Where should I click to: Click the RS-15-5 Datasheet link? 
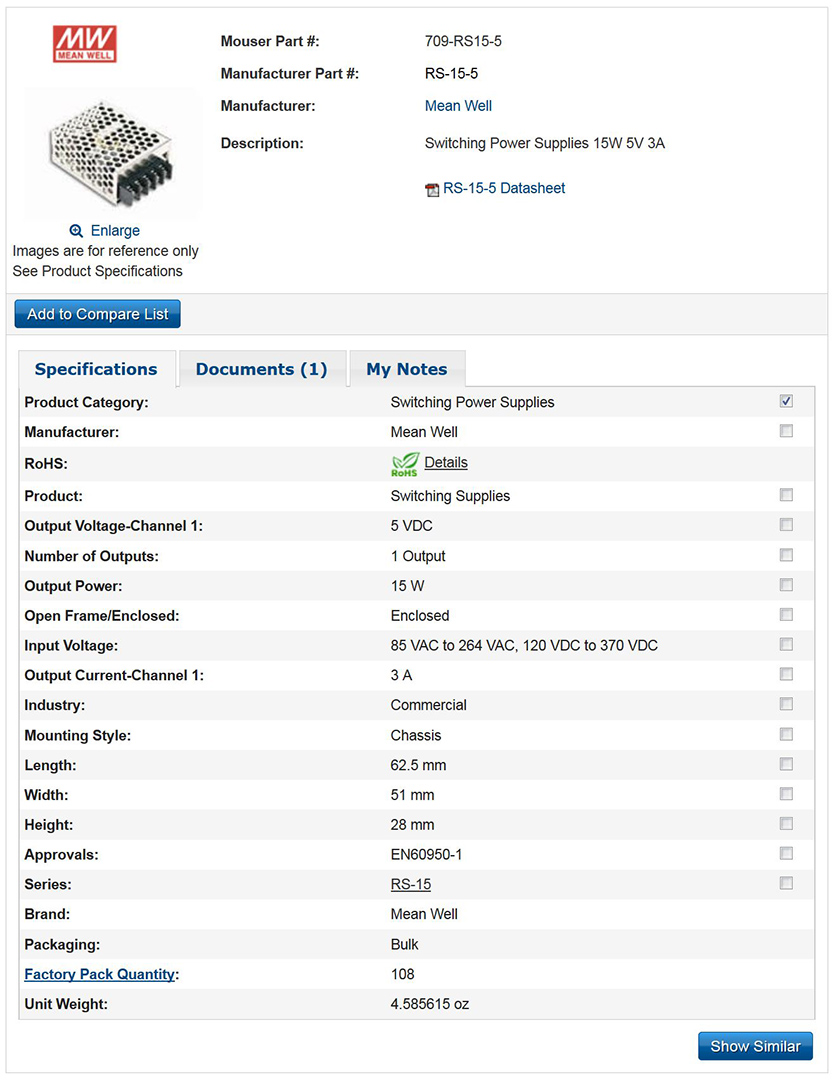point(505,188)
